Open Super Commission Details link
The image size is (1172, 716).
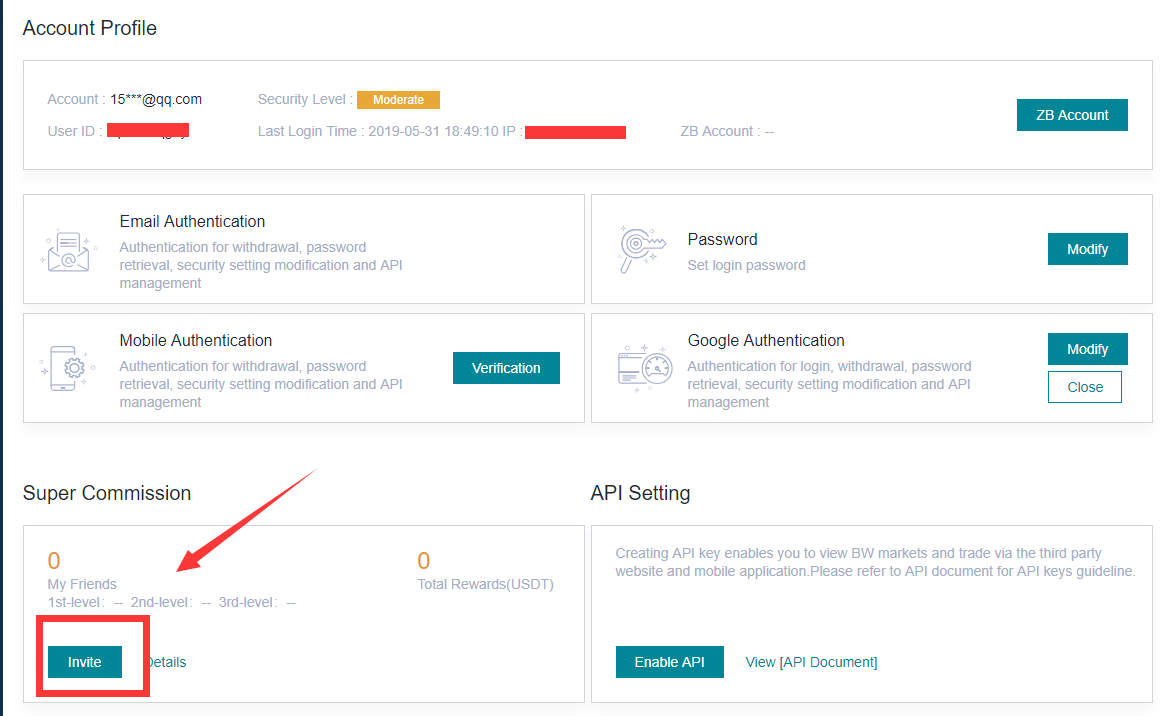167,662
